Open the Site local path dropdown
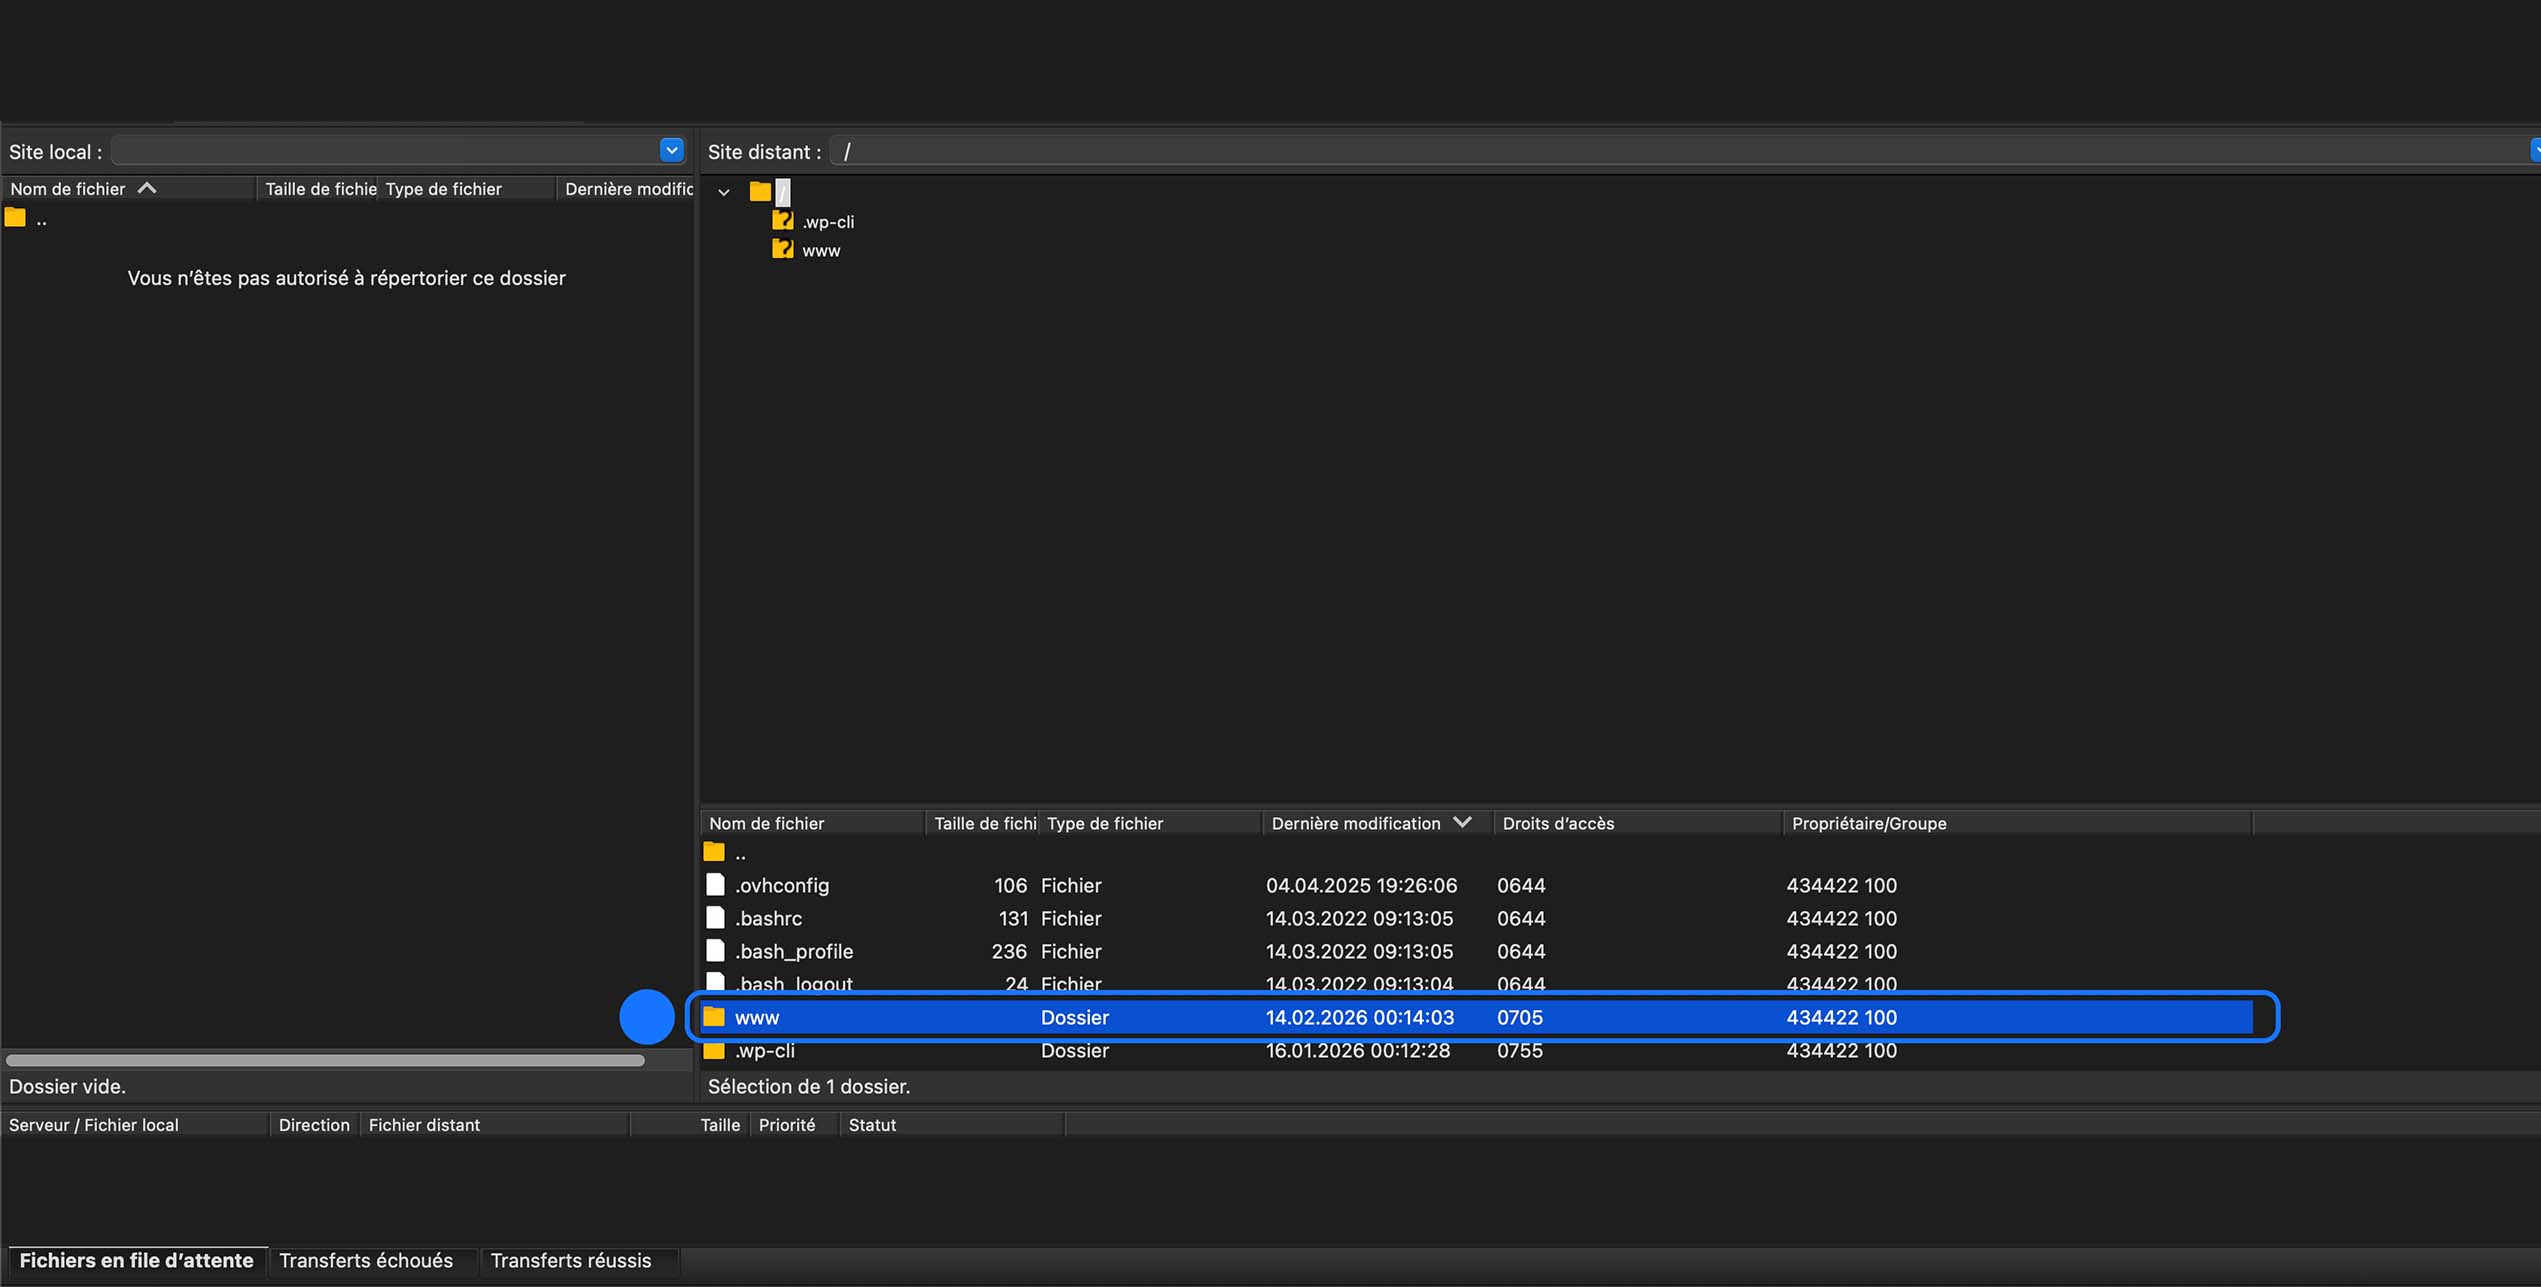Screen dimensions: 2541x1287 (x=671, y=150)
